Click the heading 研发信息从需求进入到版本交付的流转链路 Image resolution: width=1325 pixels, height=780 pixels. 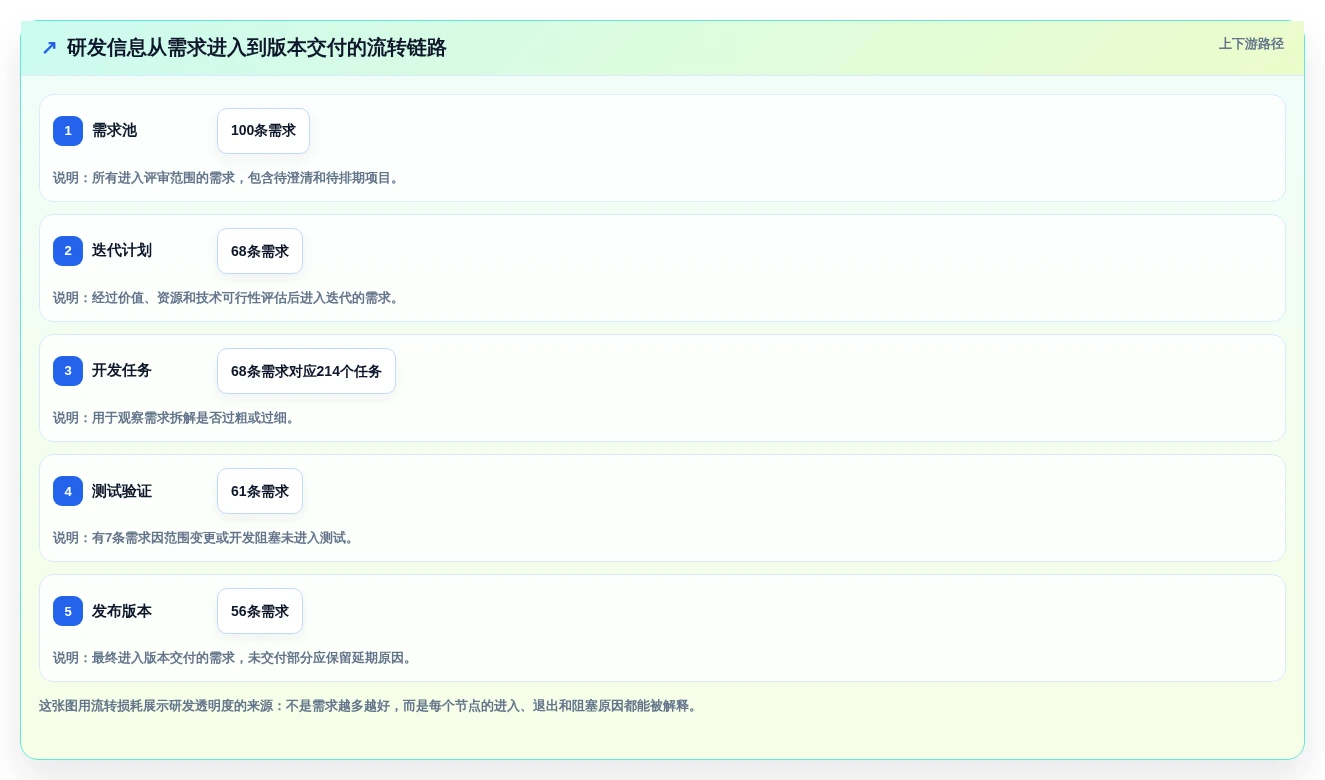pyautogui.click(x=256, y=48)
